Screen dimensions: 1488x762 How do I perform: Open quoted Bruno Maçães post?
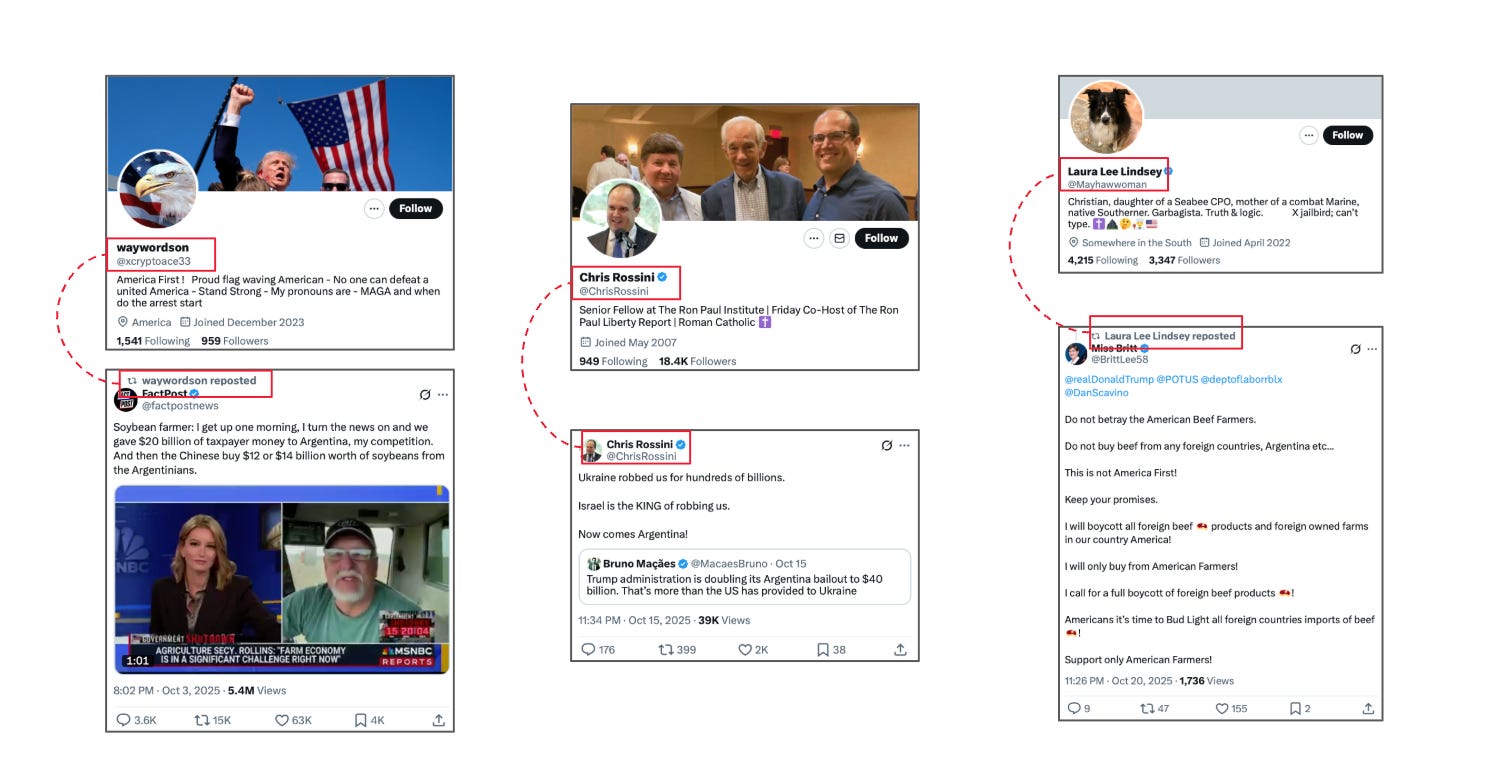pos(744,577)
